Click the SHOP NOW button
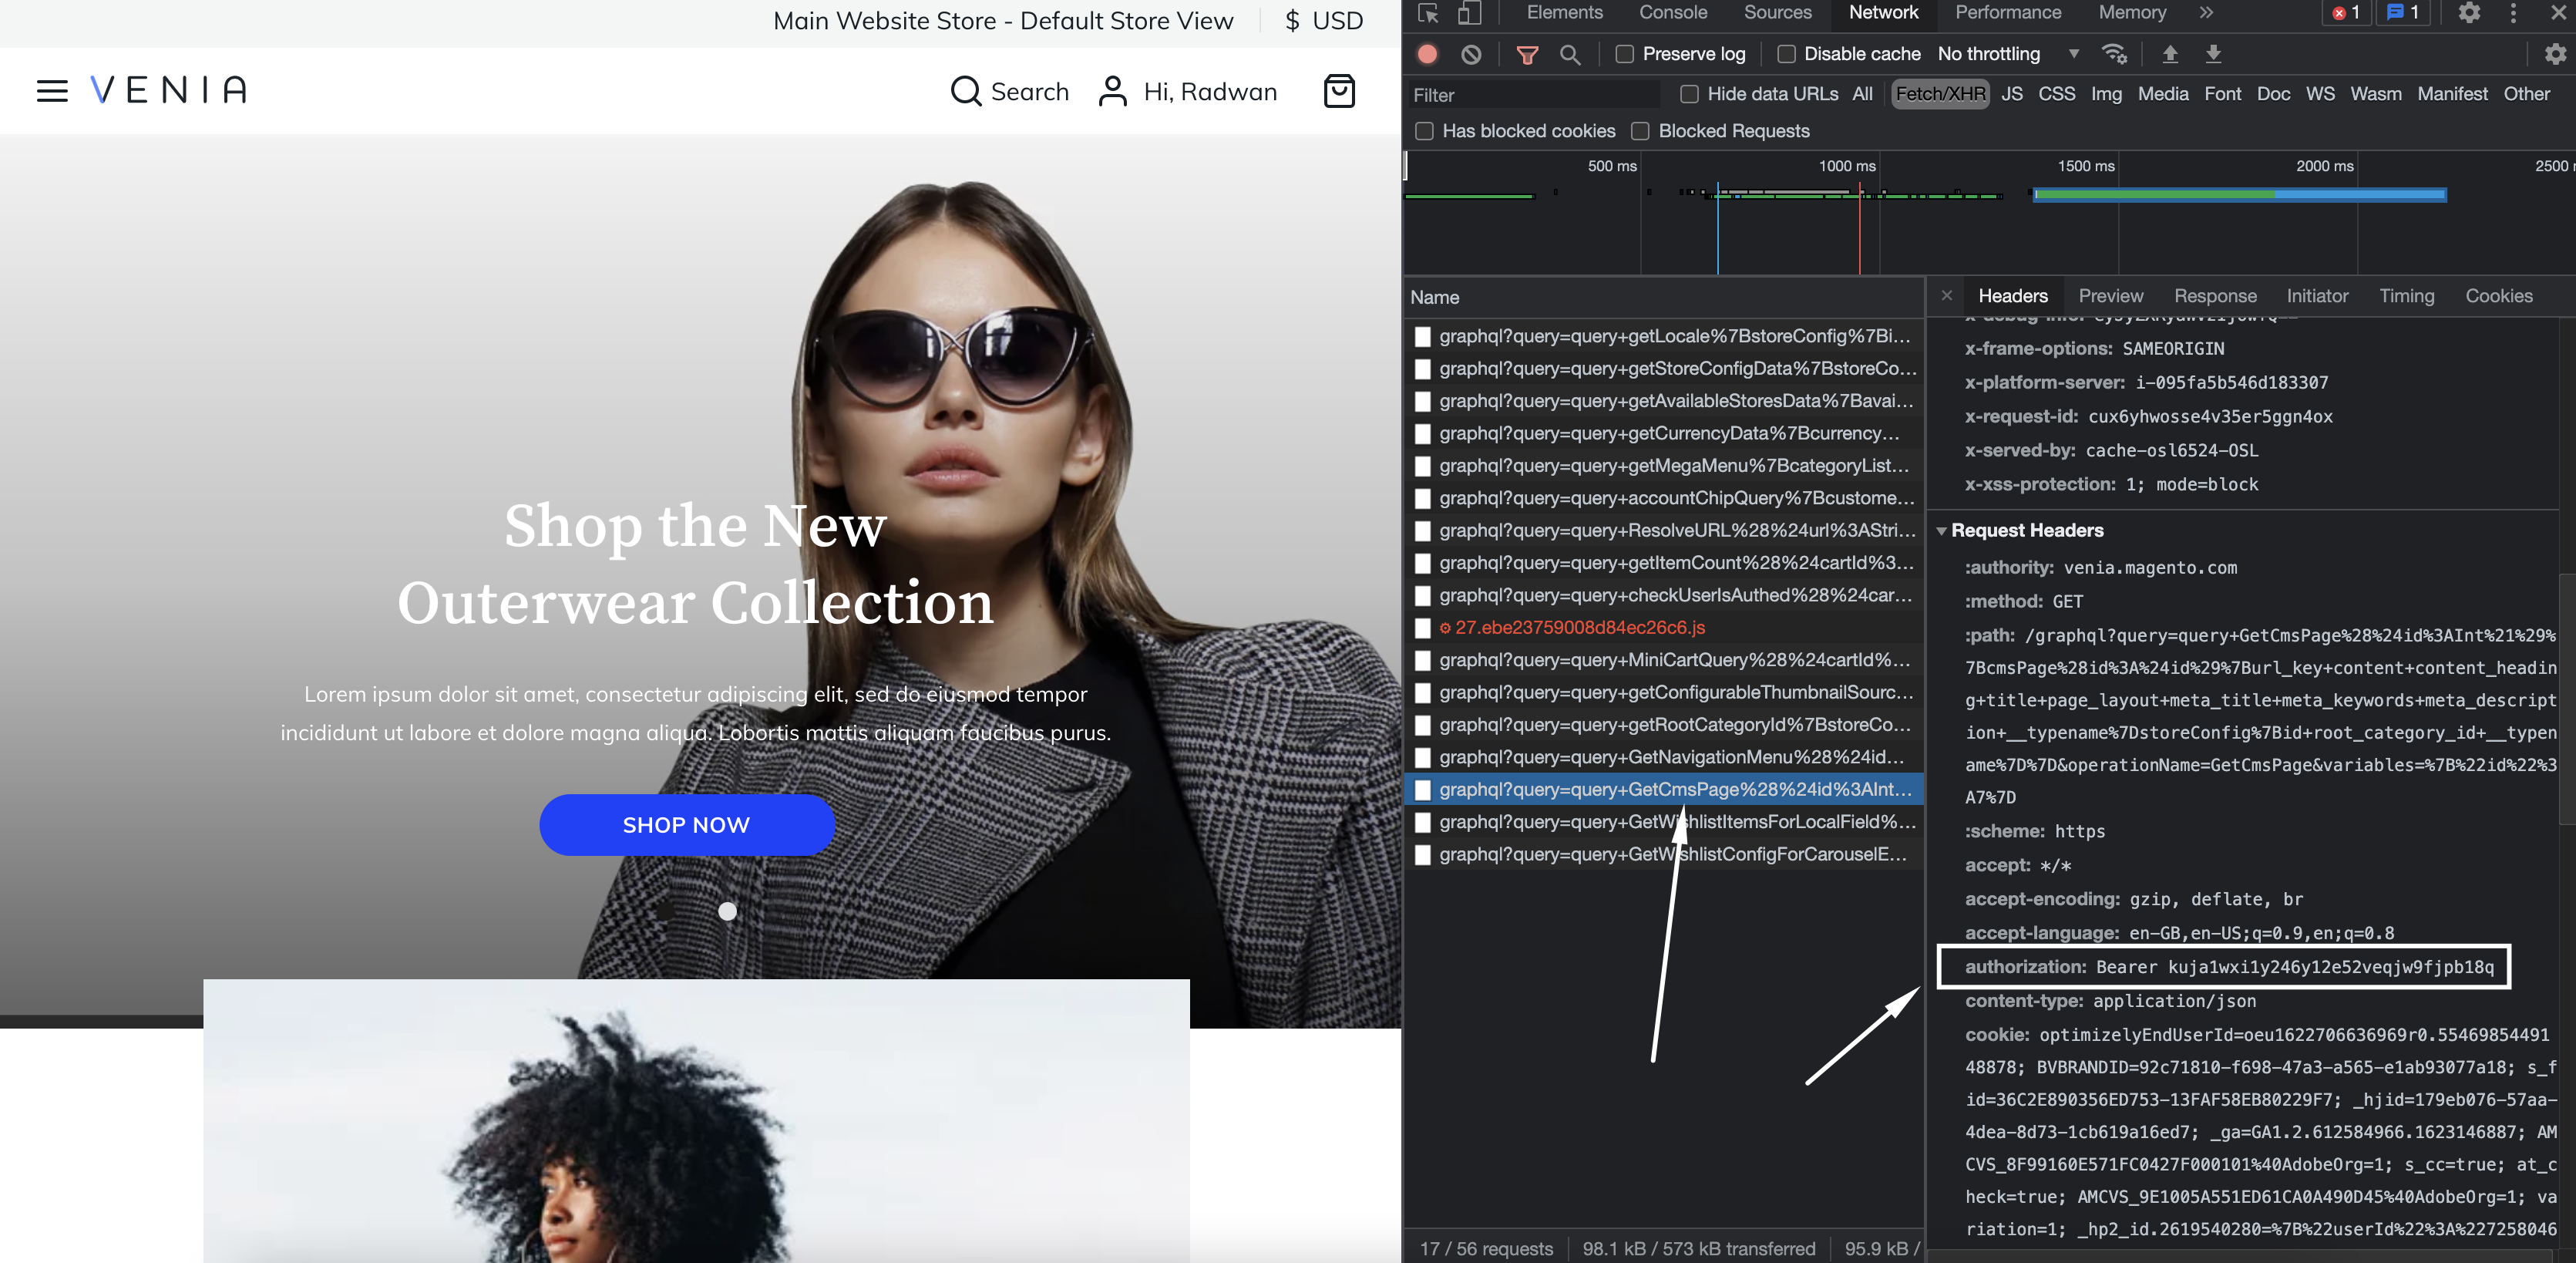The height and width of the screenshot is (1263, 2576). coord(686,825)
